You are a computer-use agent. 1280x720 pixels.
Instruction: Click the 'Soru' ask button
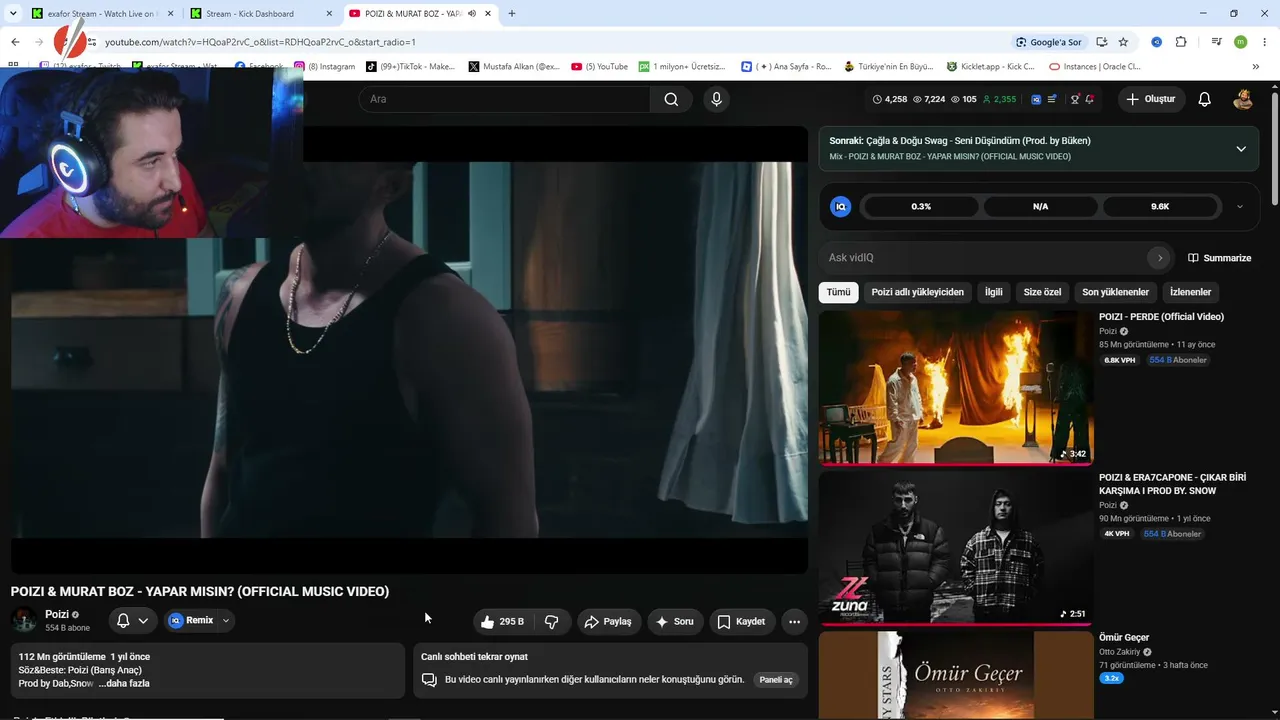[x=675, y=621]
